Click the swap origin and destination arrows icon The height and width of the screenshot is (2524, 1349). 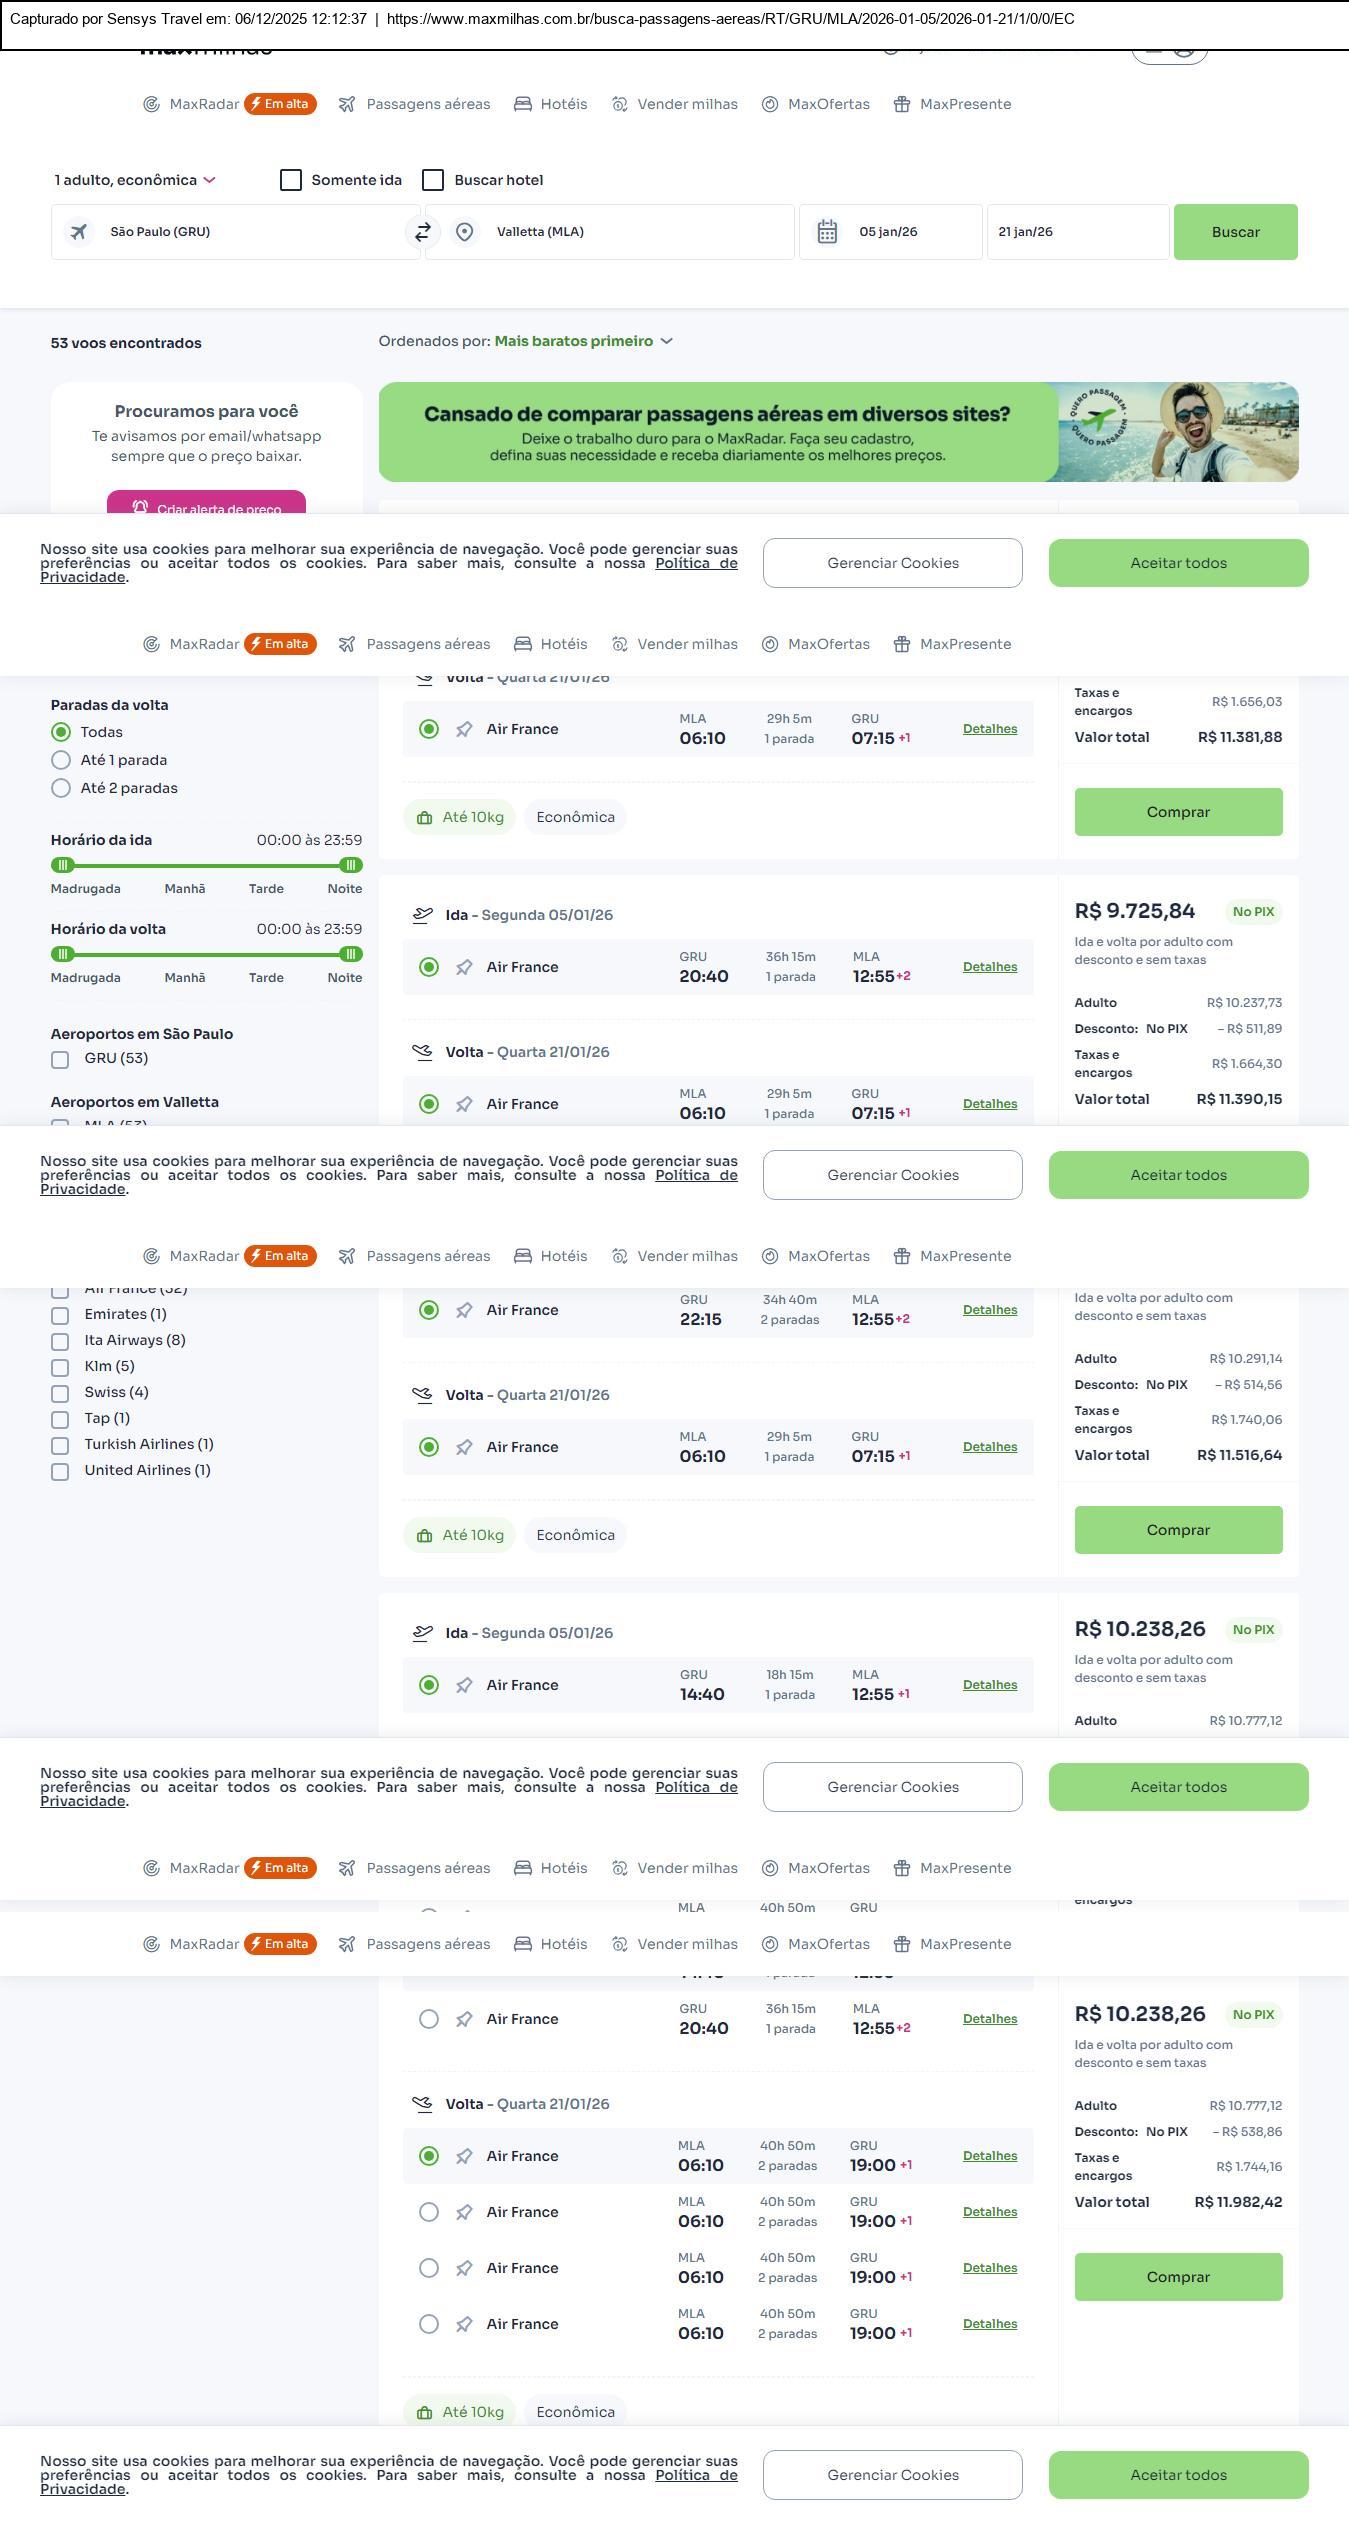click(x=423, y=232)
